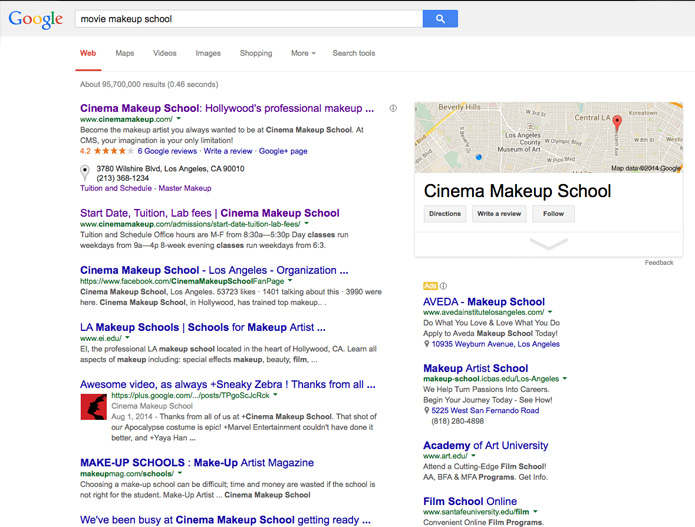The height and width of the screenshot is (527, 695).
Task: Open Cinema Makeup School: Hollywood's professional makeup result
Action: pyautogui.click(x=227, y=108)
